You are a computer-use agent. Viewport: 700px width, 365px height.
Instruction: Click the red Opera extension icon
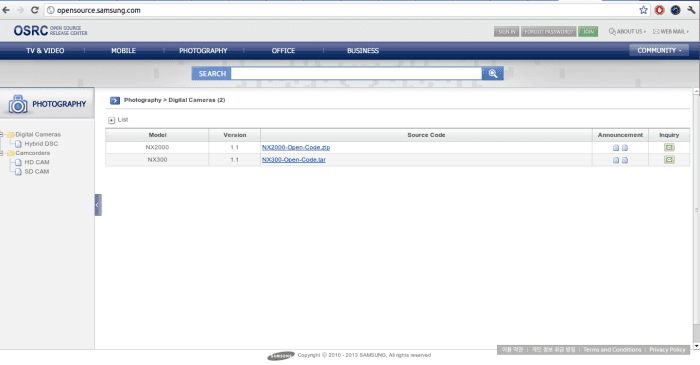click(x=659, y=10)
